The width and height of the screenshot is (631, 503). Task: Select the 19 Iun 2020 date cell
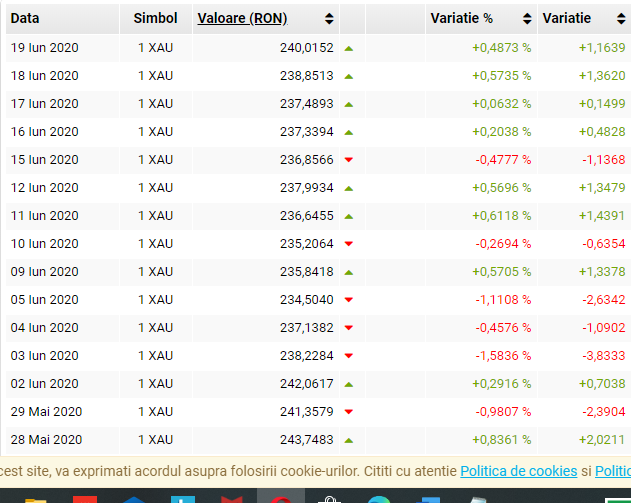coord(44,47)
